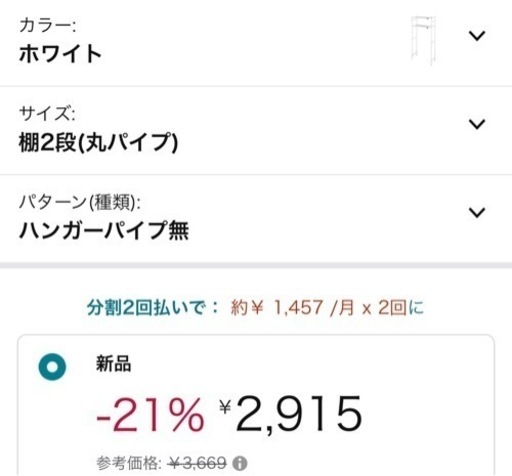Tap the カラー: label
The image size is (512, 476).
(48, 26)
